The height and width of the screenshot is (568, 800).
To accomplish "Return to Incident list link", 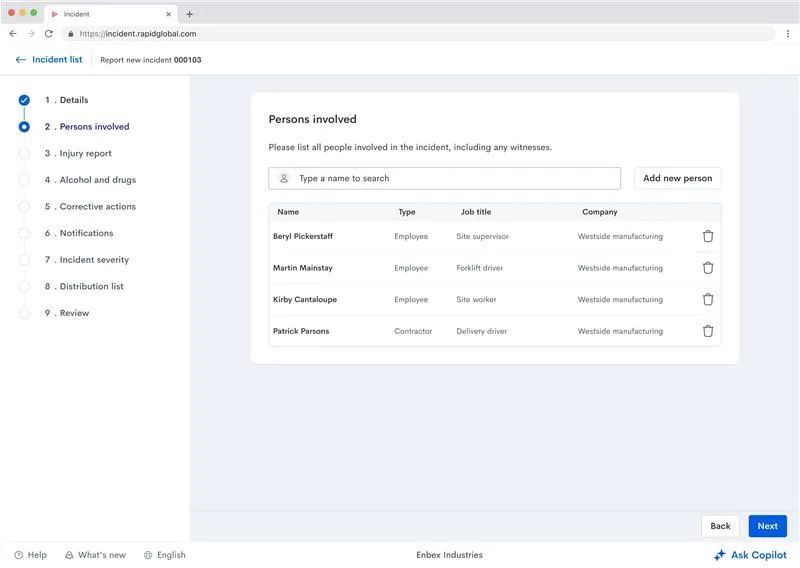I will (57, 60).
